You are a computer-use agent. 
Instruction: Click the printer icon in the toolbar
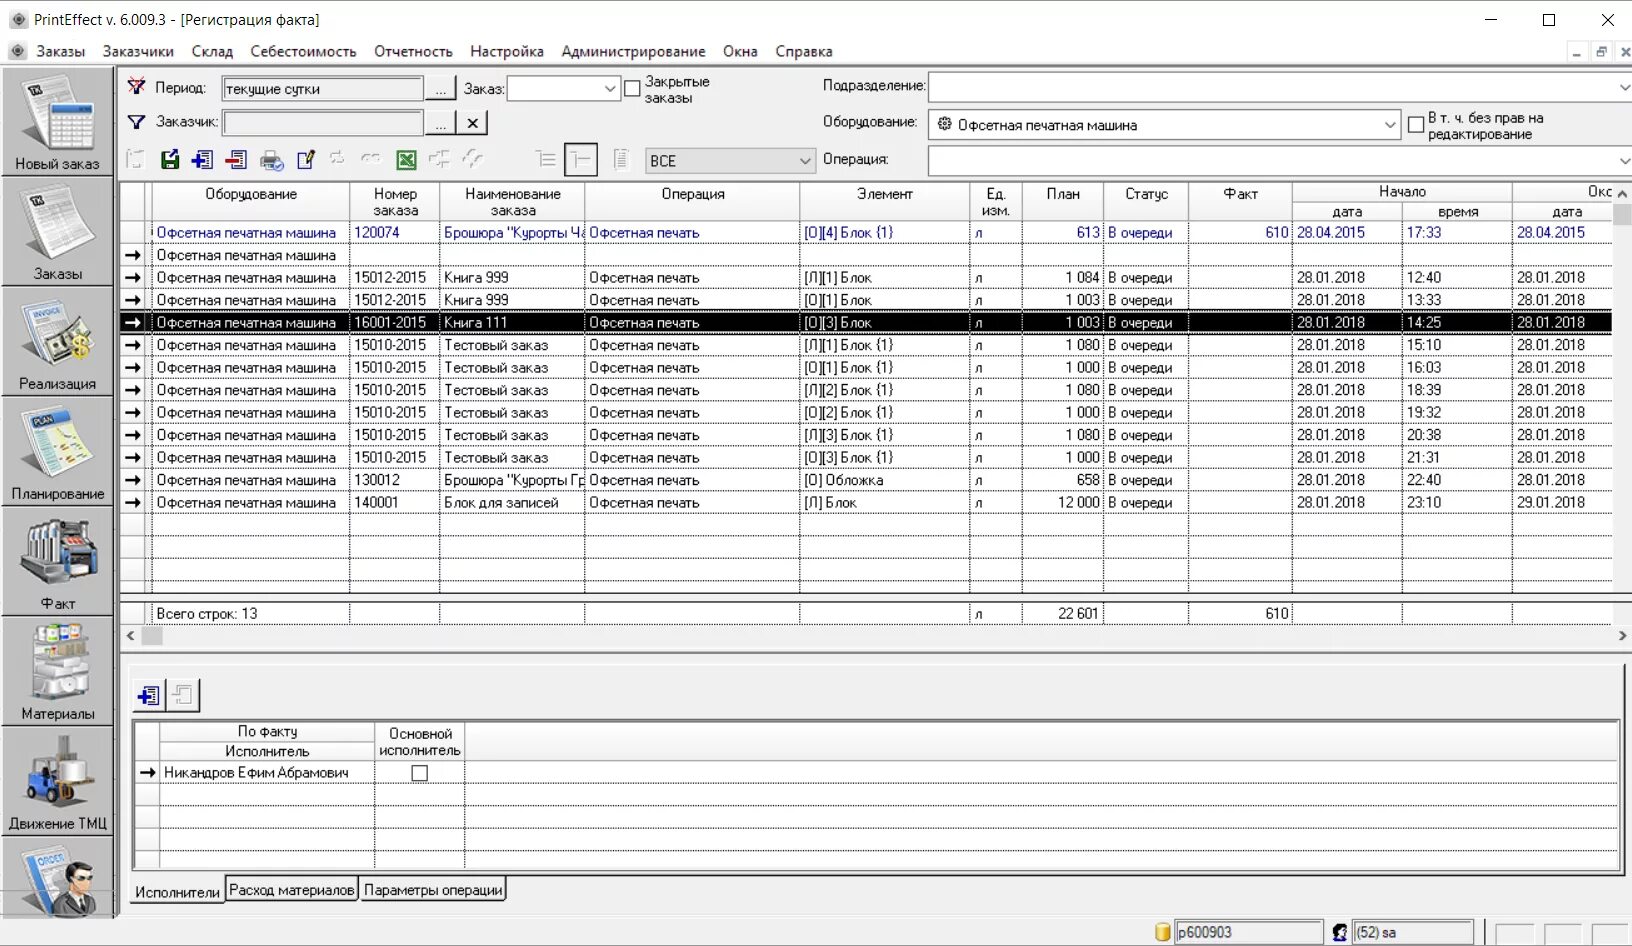pyautogui.click(x=271, y=160)
